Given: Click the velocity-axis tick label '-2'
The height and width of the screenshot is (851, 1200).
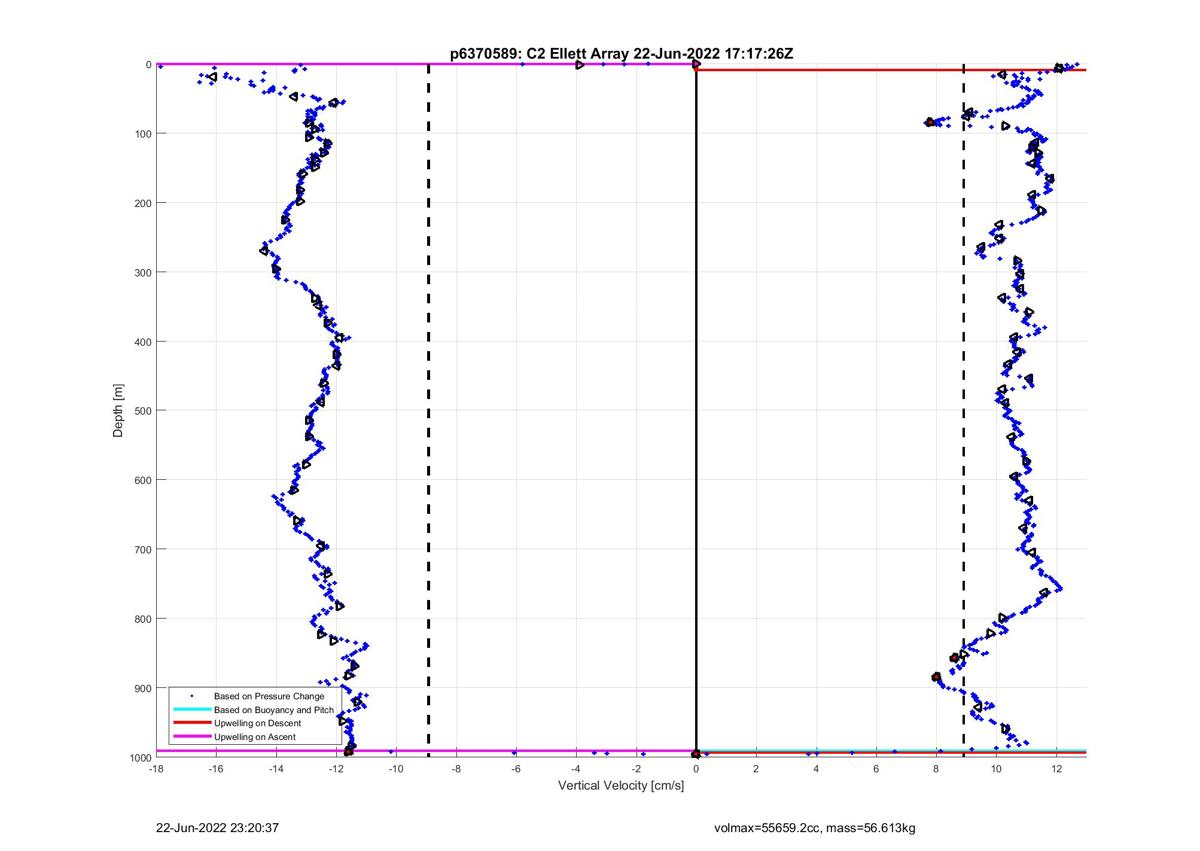Looking at the screenshot, I should click(636, 769).
